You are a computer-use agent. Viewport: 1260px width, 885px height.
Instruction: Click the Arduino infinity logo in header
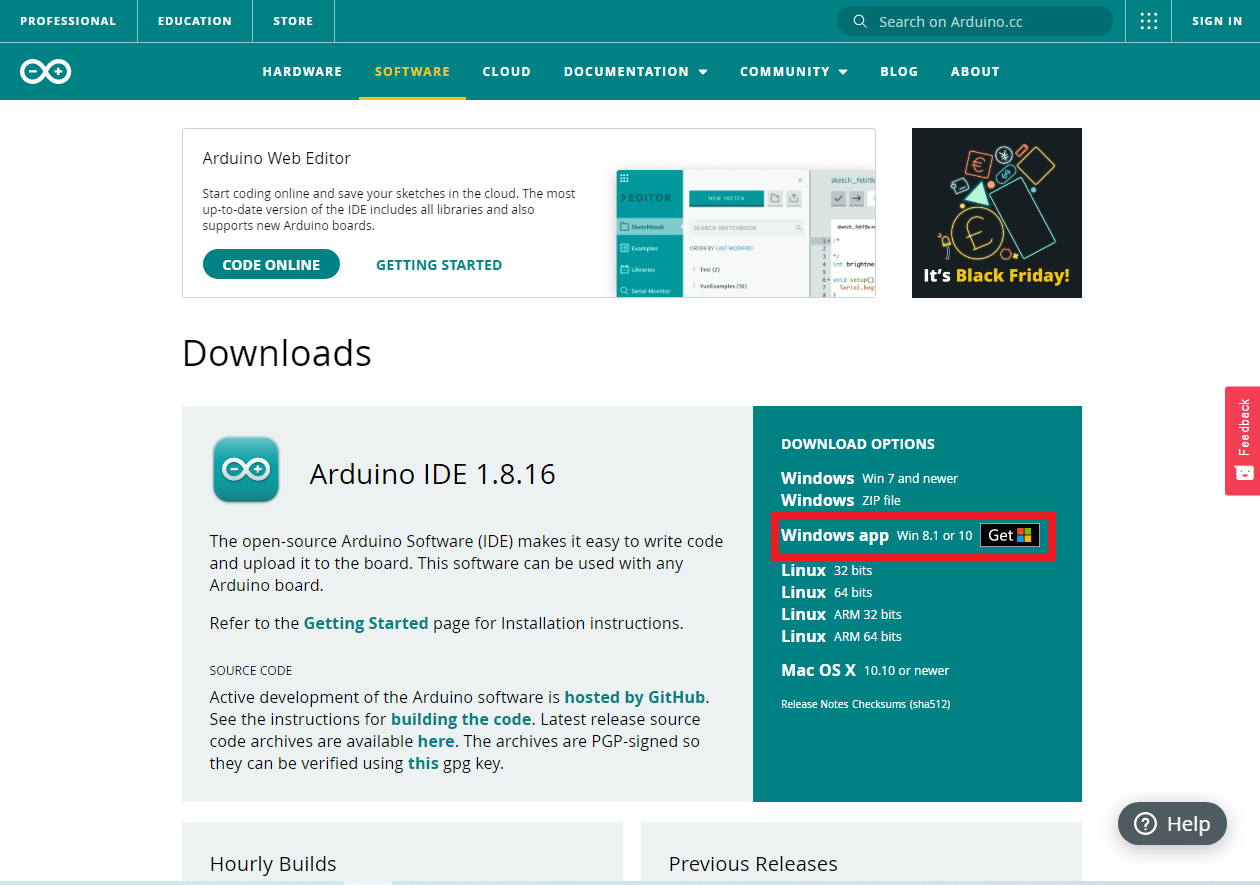(x=46, y=71)
